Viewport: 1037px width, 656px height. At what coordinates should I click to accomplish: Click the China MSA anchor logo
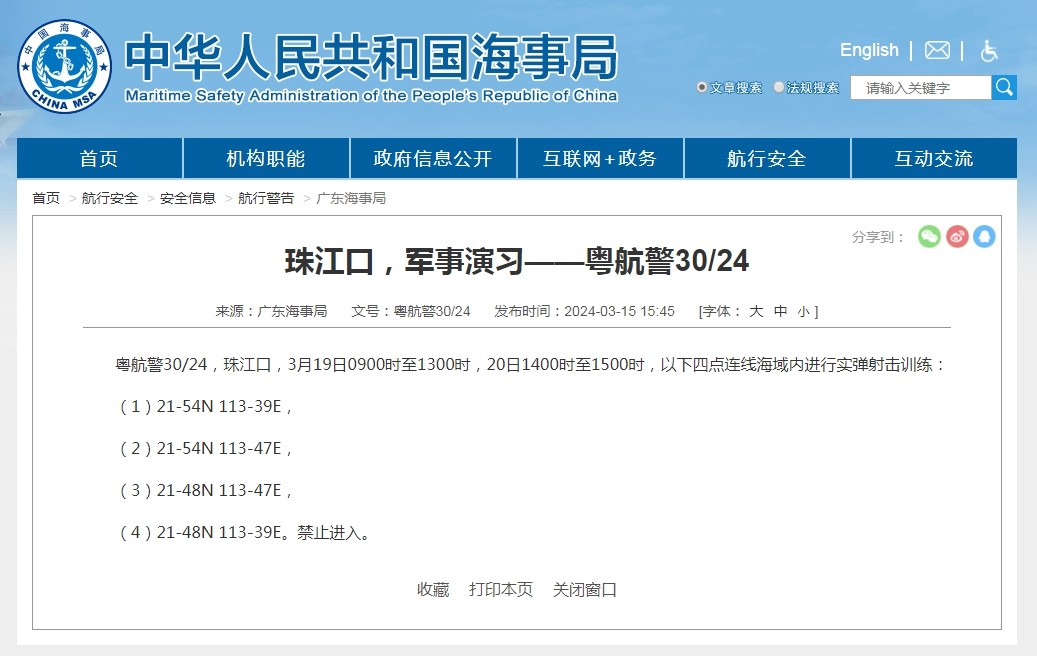tap(64, 66)
